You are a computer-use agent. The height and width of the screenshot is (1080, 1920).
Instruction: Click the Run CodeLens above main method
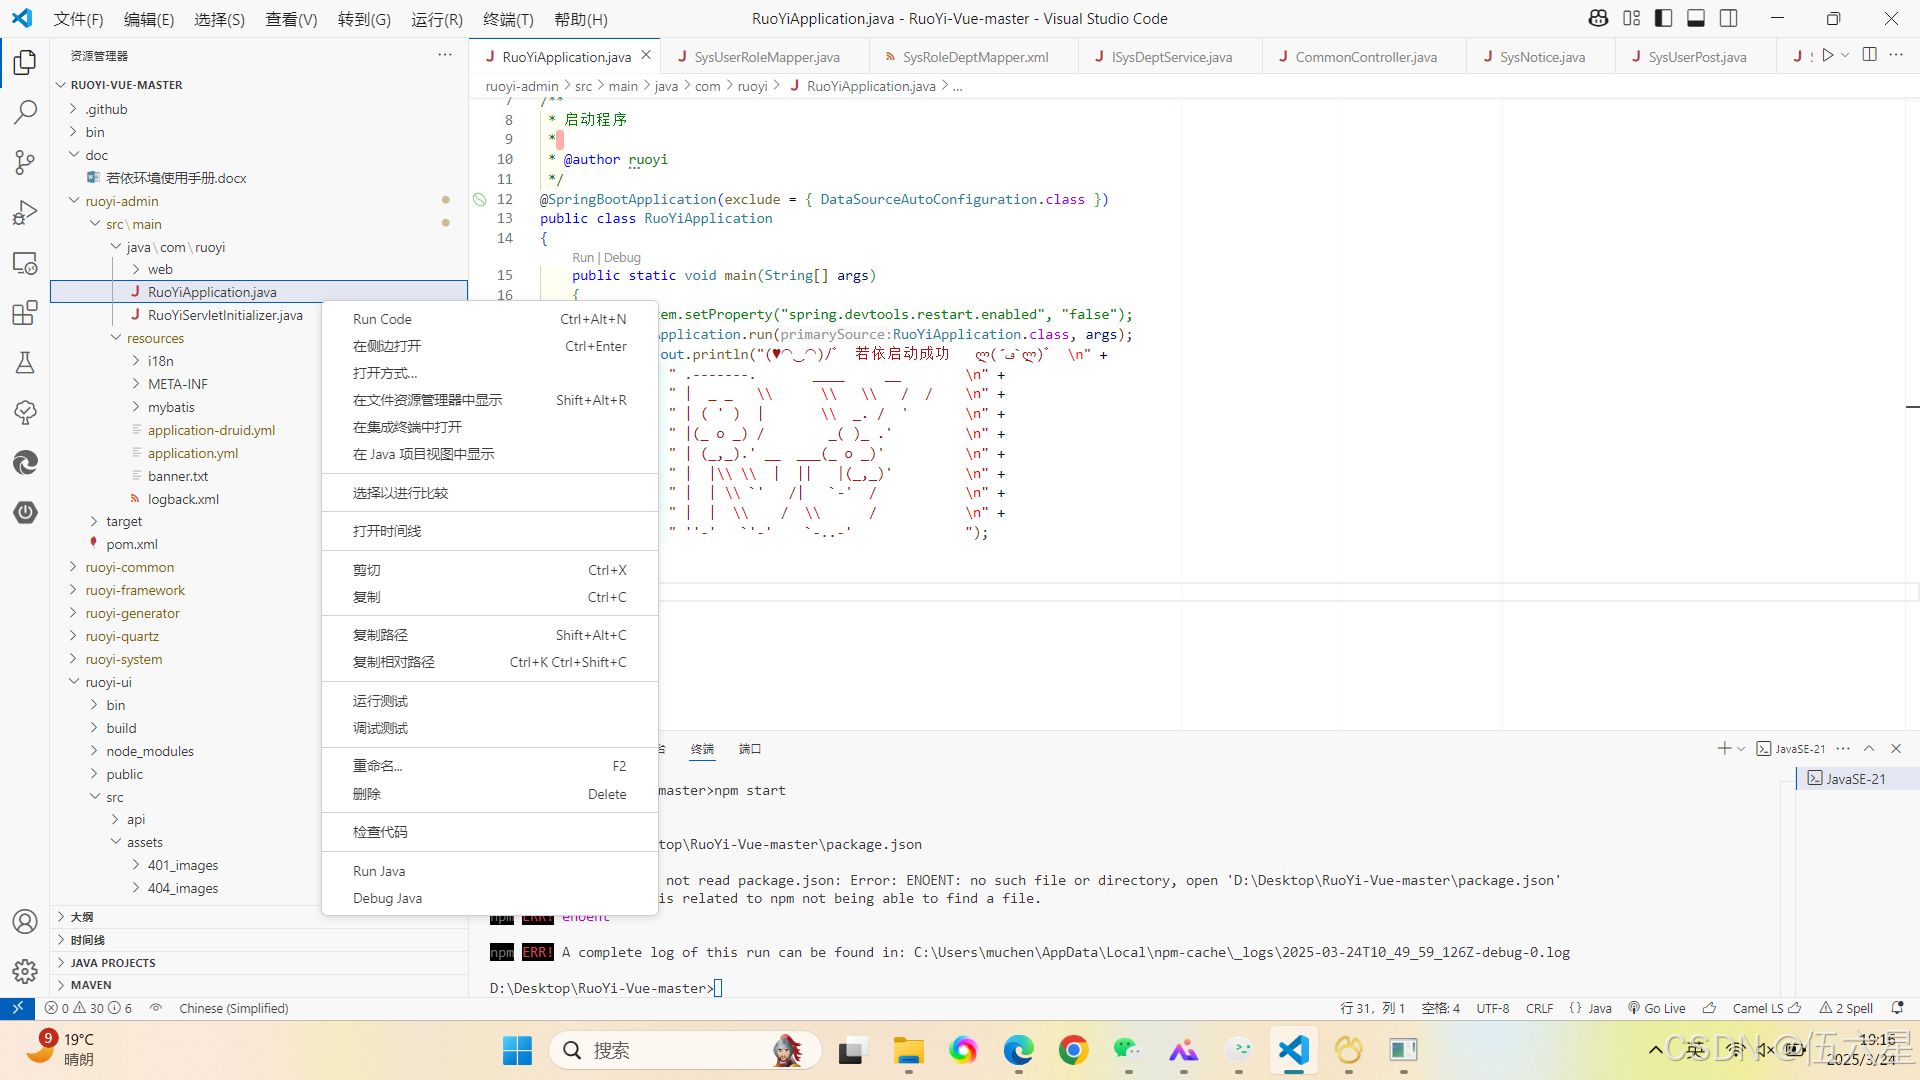pyautogui.click(x=582, y=257)
